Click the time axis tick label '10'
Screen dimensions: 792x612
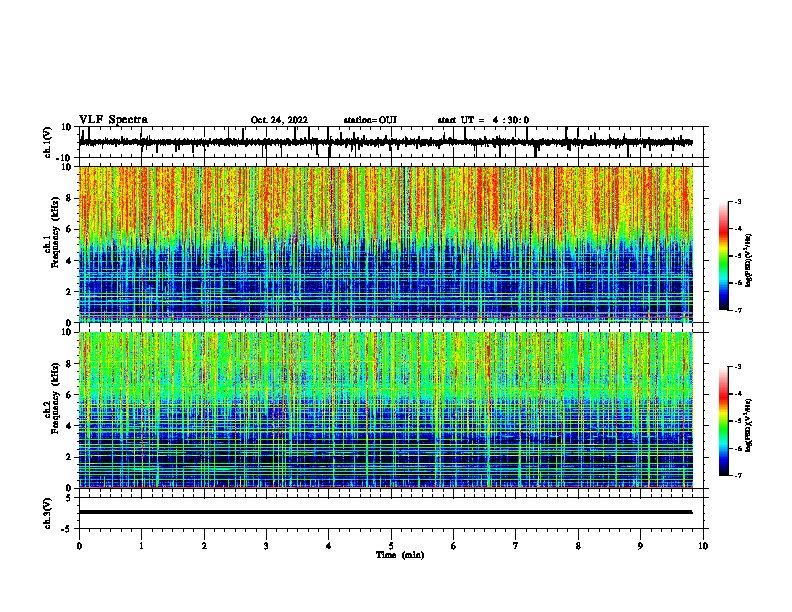tap(703, 546)
